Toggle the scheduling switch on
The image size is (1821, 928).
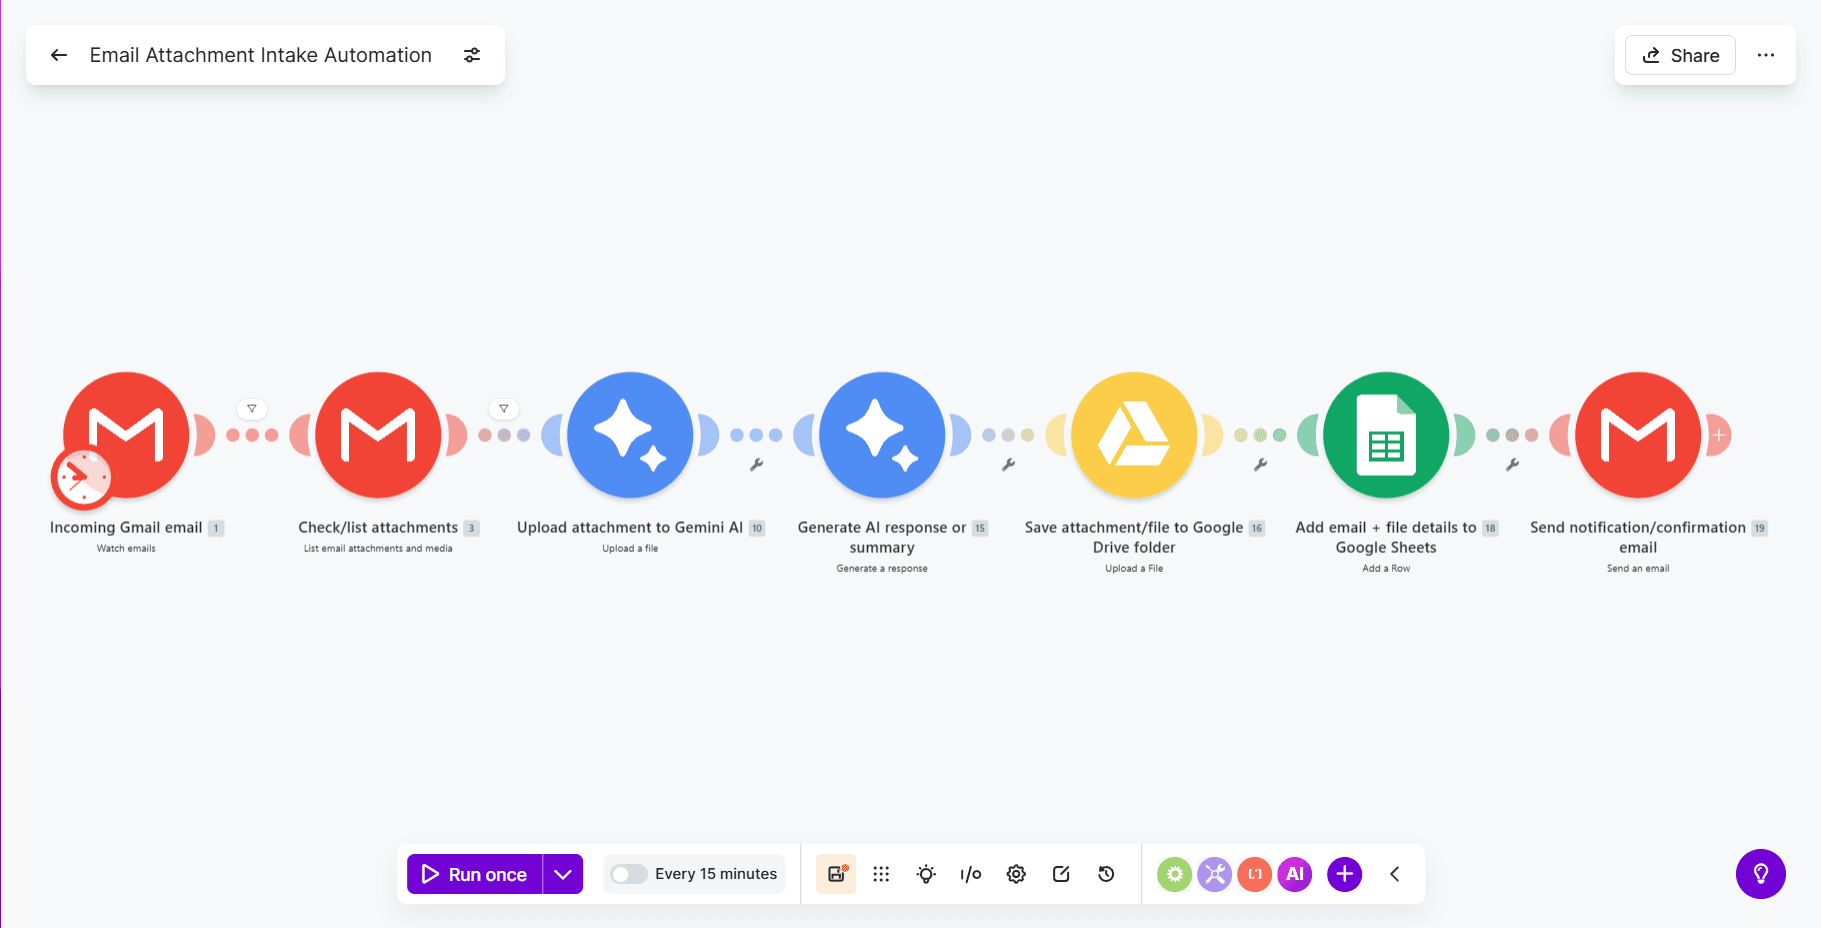click(x=629, y=874)
